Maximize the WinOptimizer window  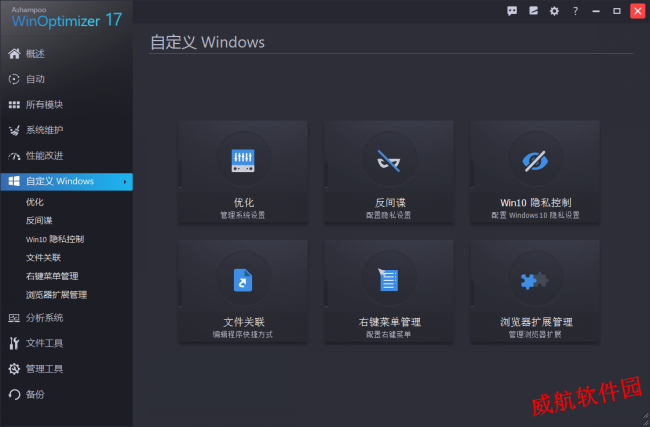(617, 11)
